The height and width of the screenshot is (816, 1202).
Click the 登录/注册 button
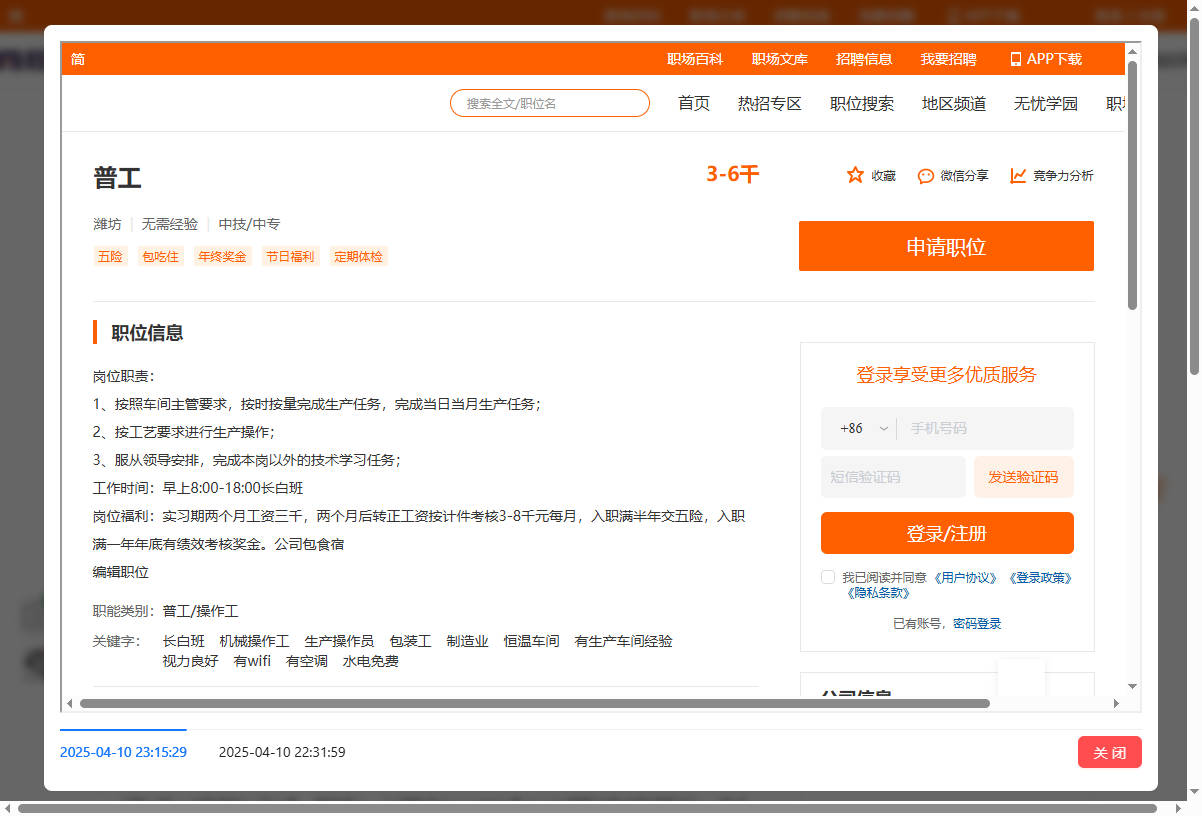946,533
